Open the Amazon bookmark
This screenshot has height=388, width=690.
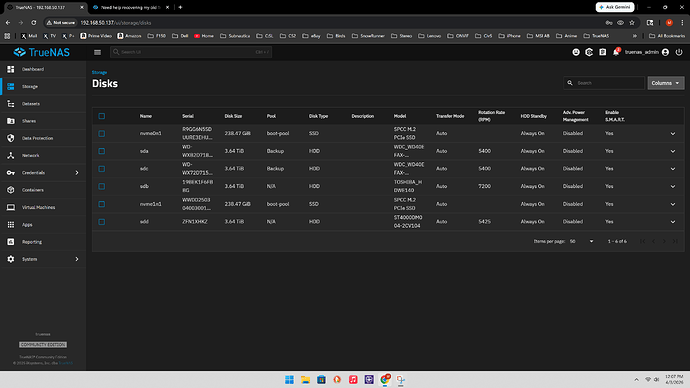tap(129, 36)
